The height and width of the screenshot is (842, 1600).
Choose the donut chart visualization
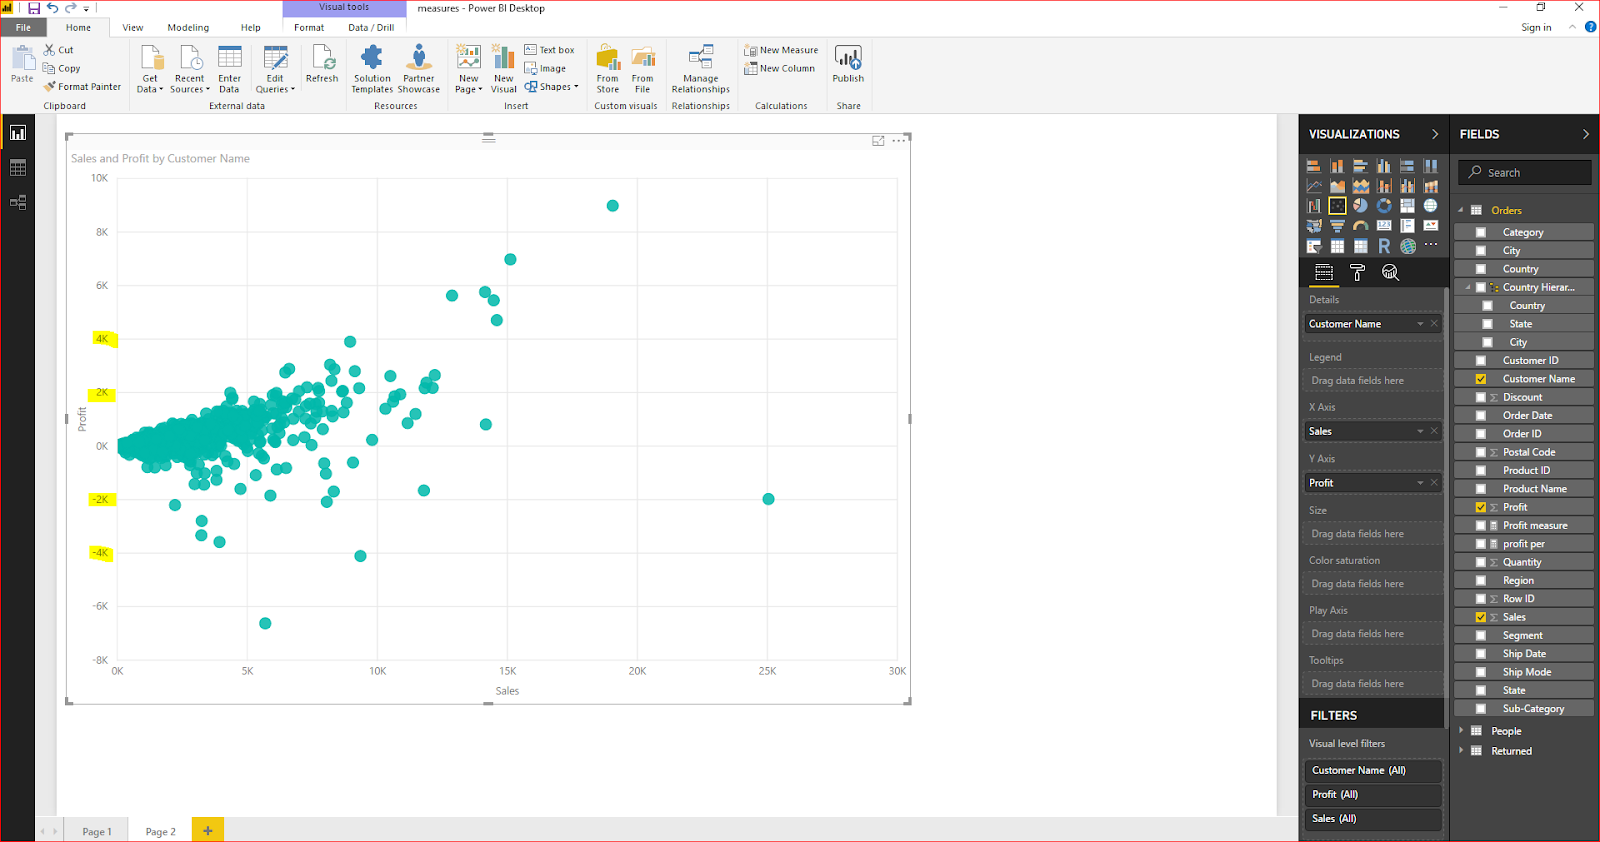(1384, 206)
